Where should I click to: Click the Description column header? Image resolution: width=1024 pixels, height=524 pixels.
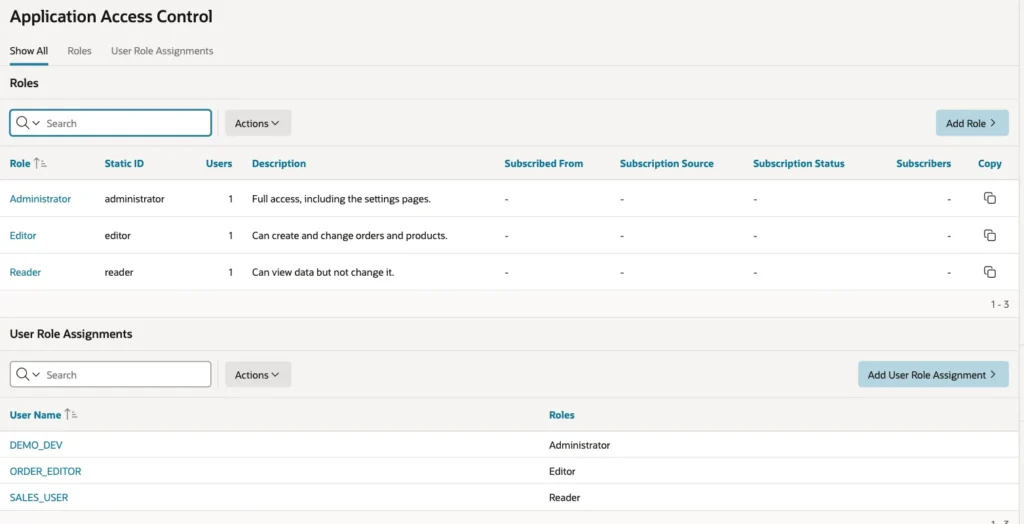click(279, 163)
